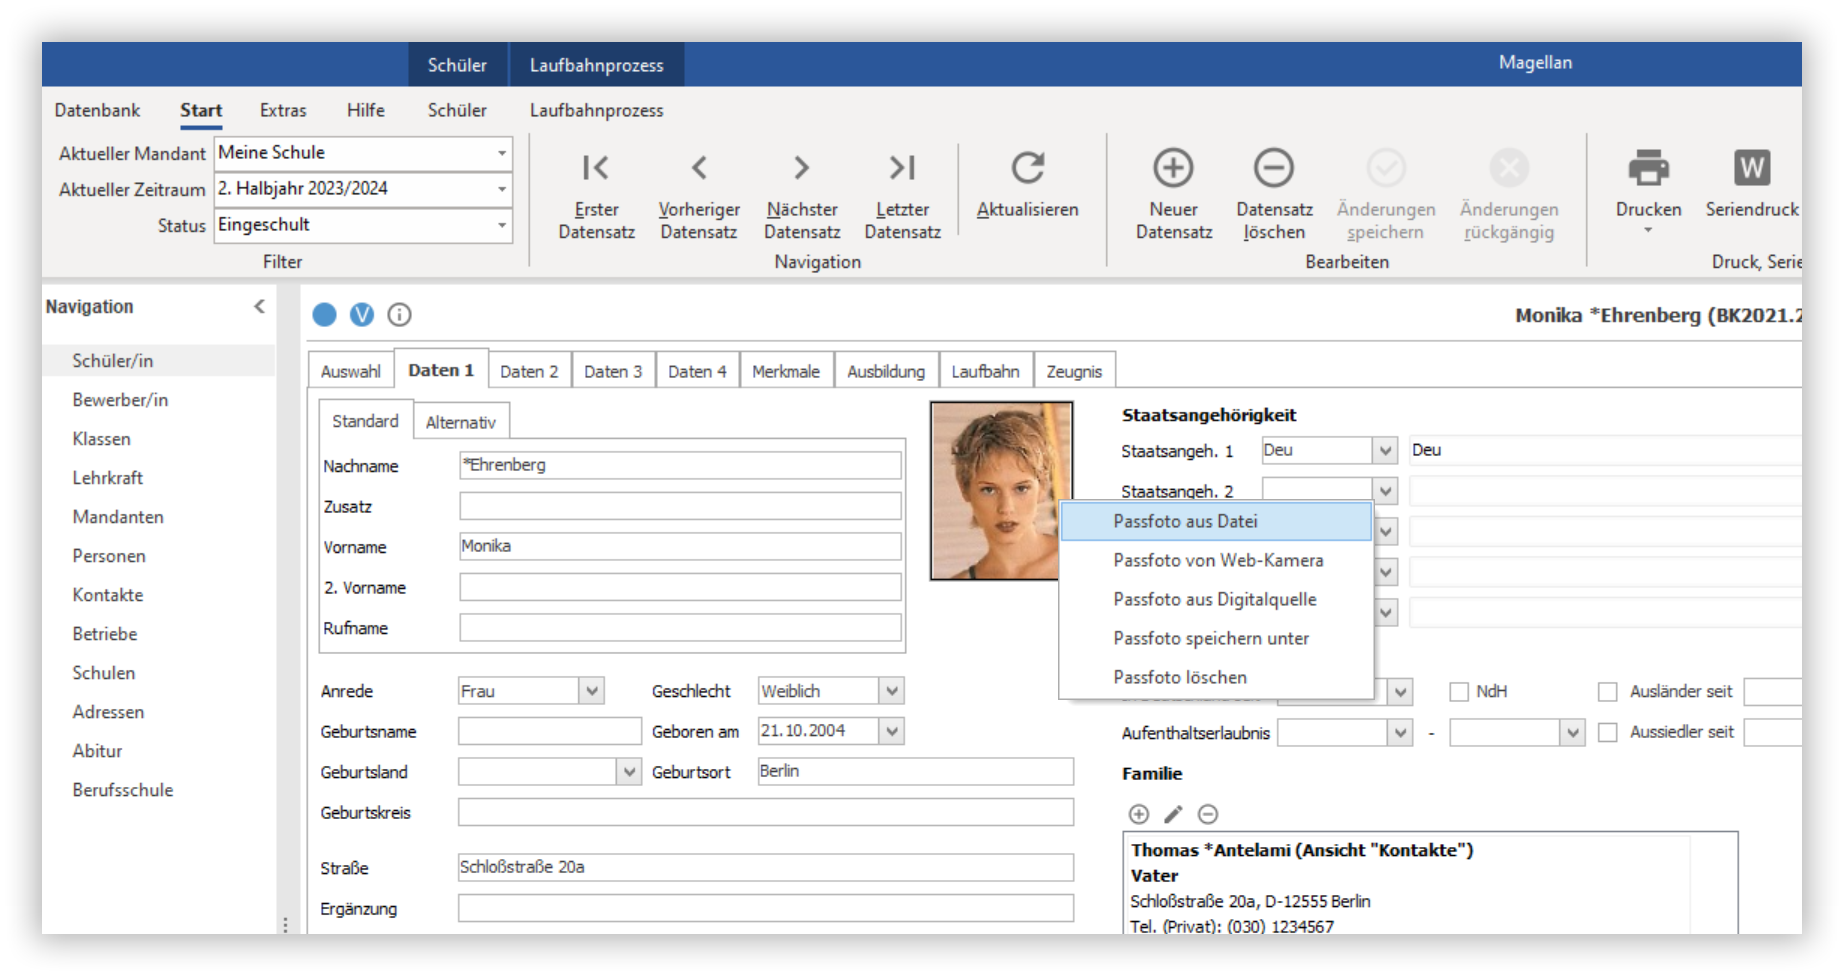This screenshot has height=976, width=1844.
Task: Jump to Nächster Datensatz arrow
Action: click(801, 168)
